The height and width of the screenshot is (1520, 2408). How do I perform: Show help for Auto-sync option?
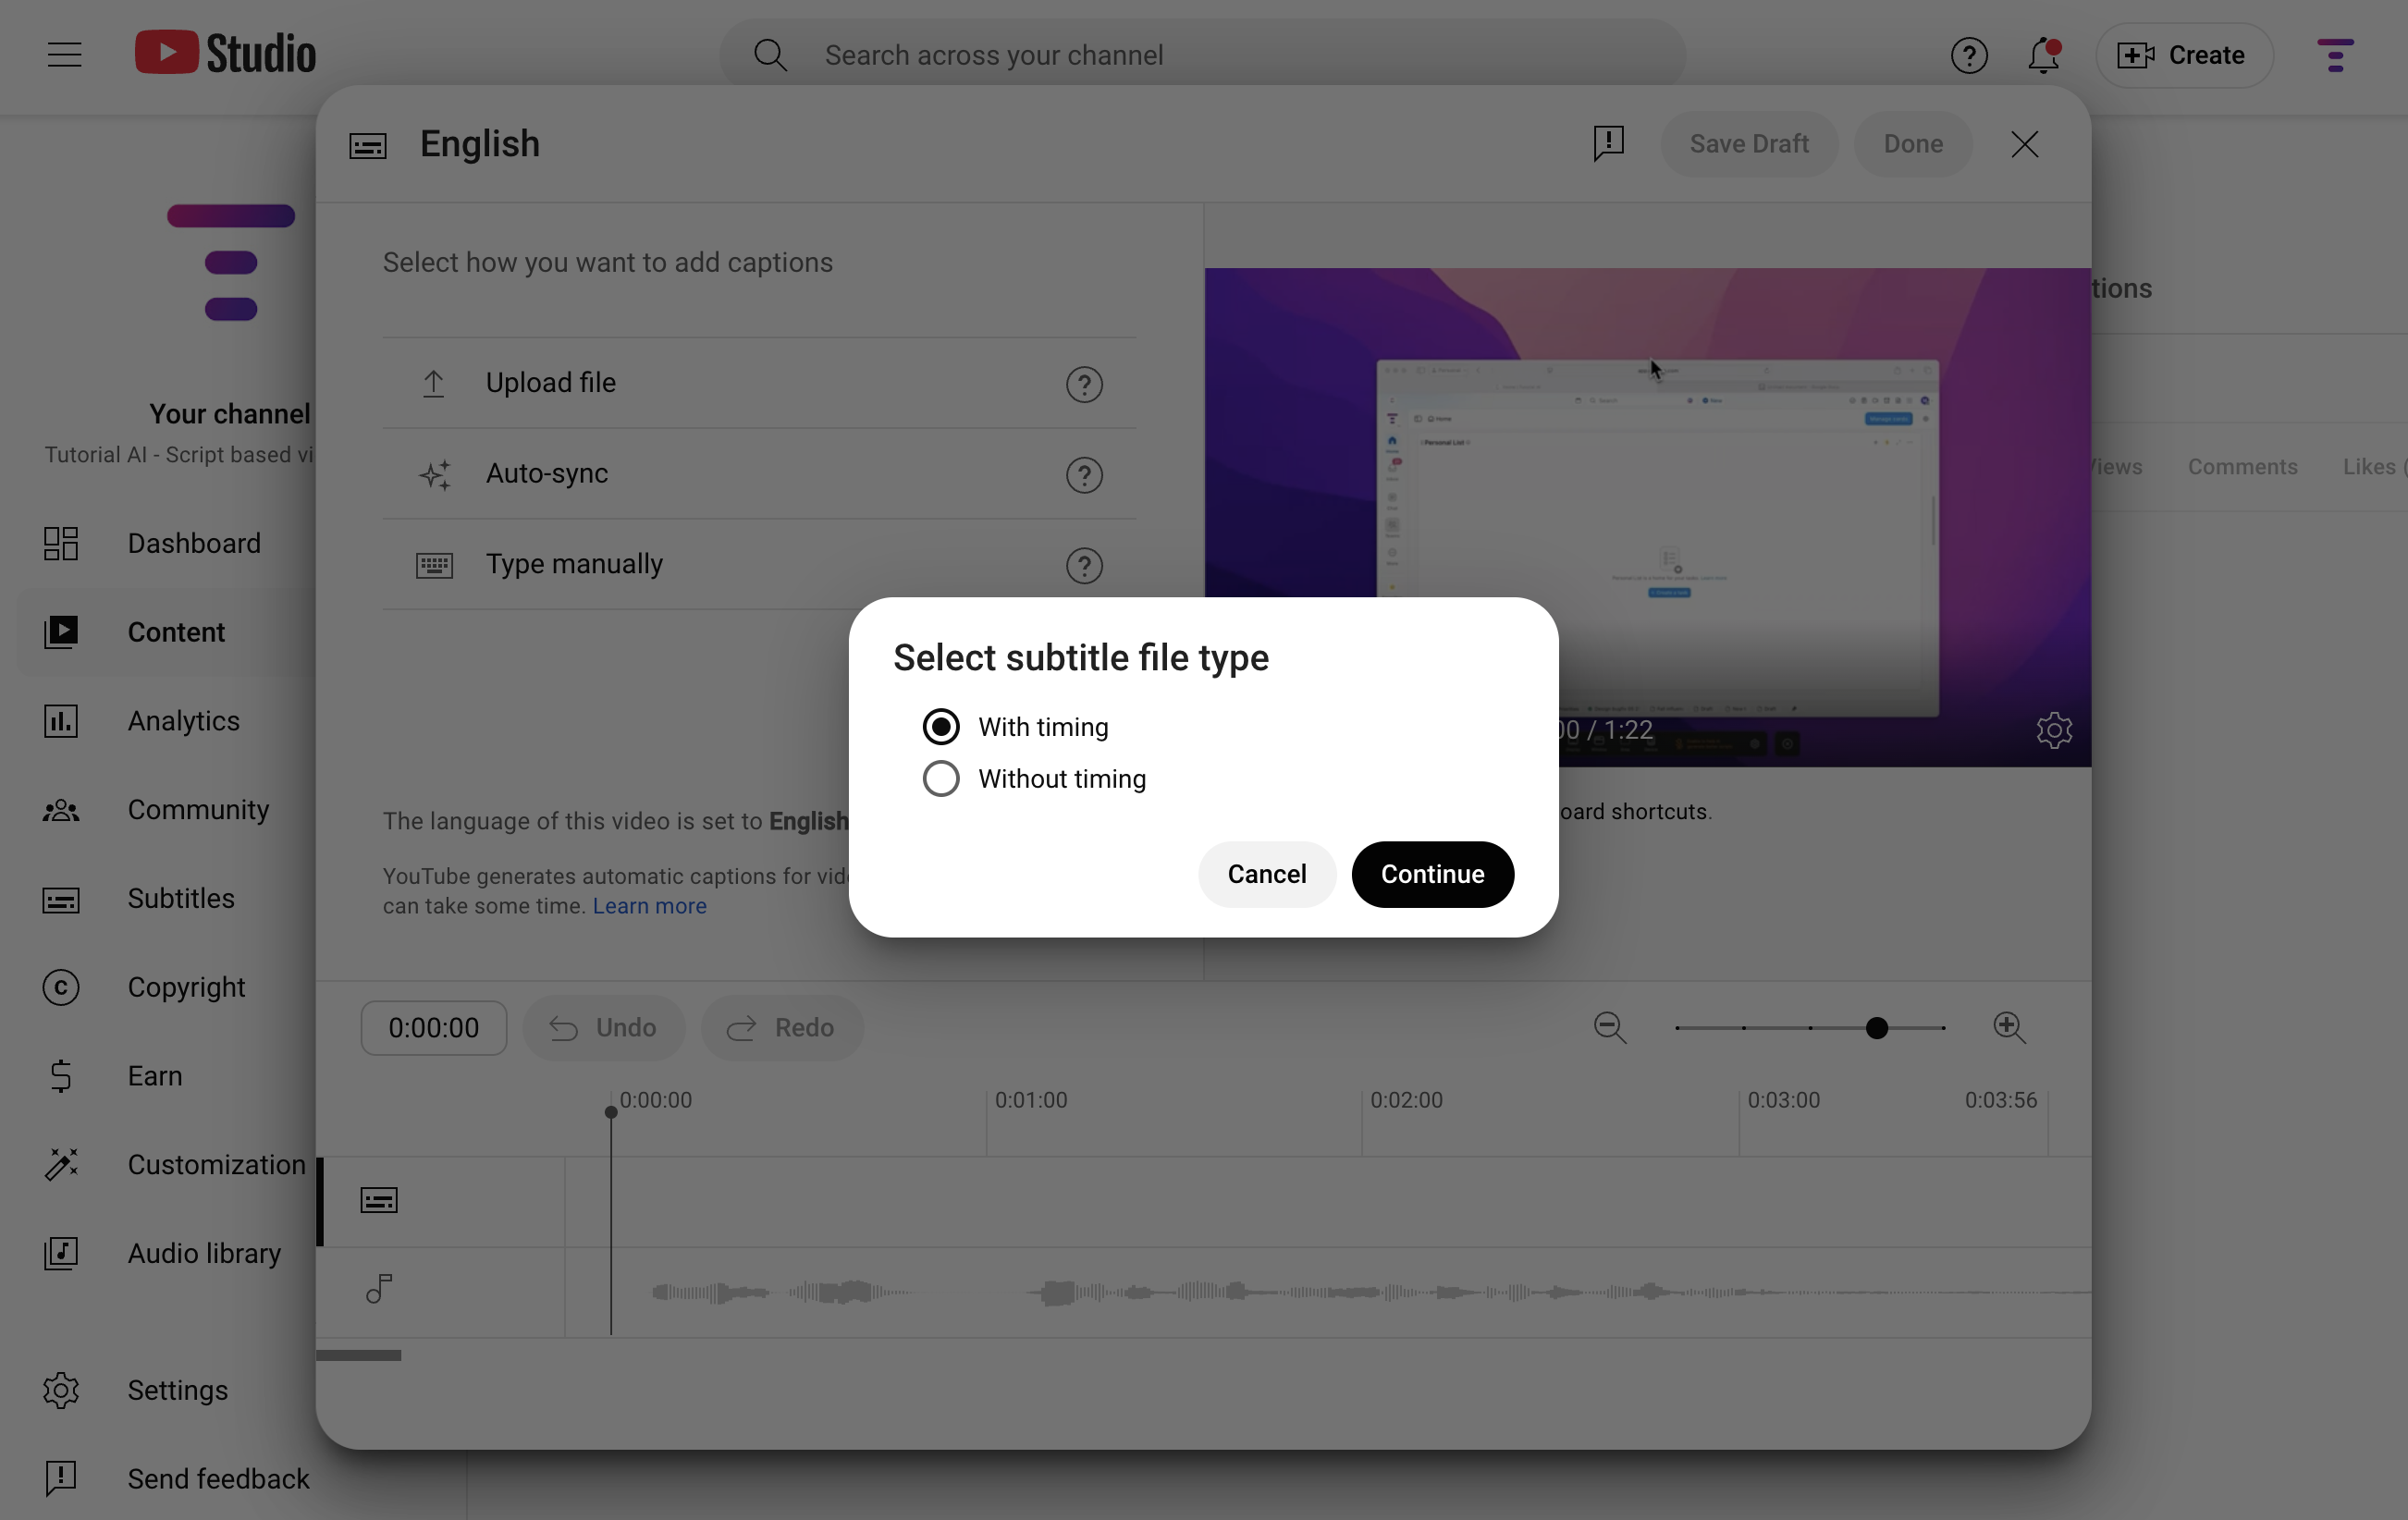tap(1084, 475)
